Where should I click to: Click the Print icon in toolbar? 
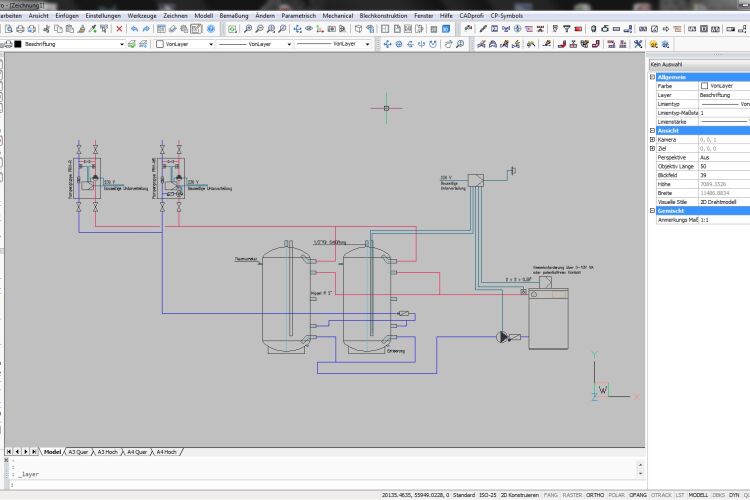click(21, 29)
